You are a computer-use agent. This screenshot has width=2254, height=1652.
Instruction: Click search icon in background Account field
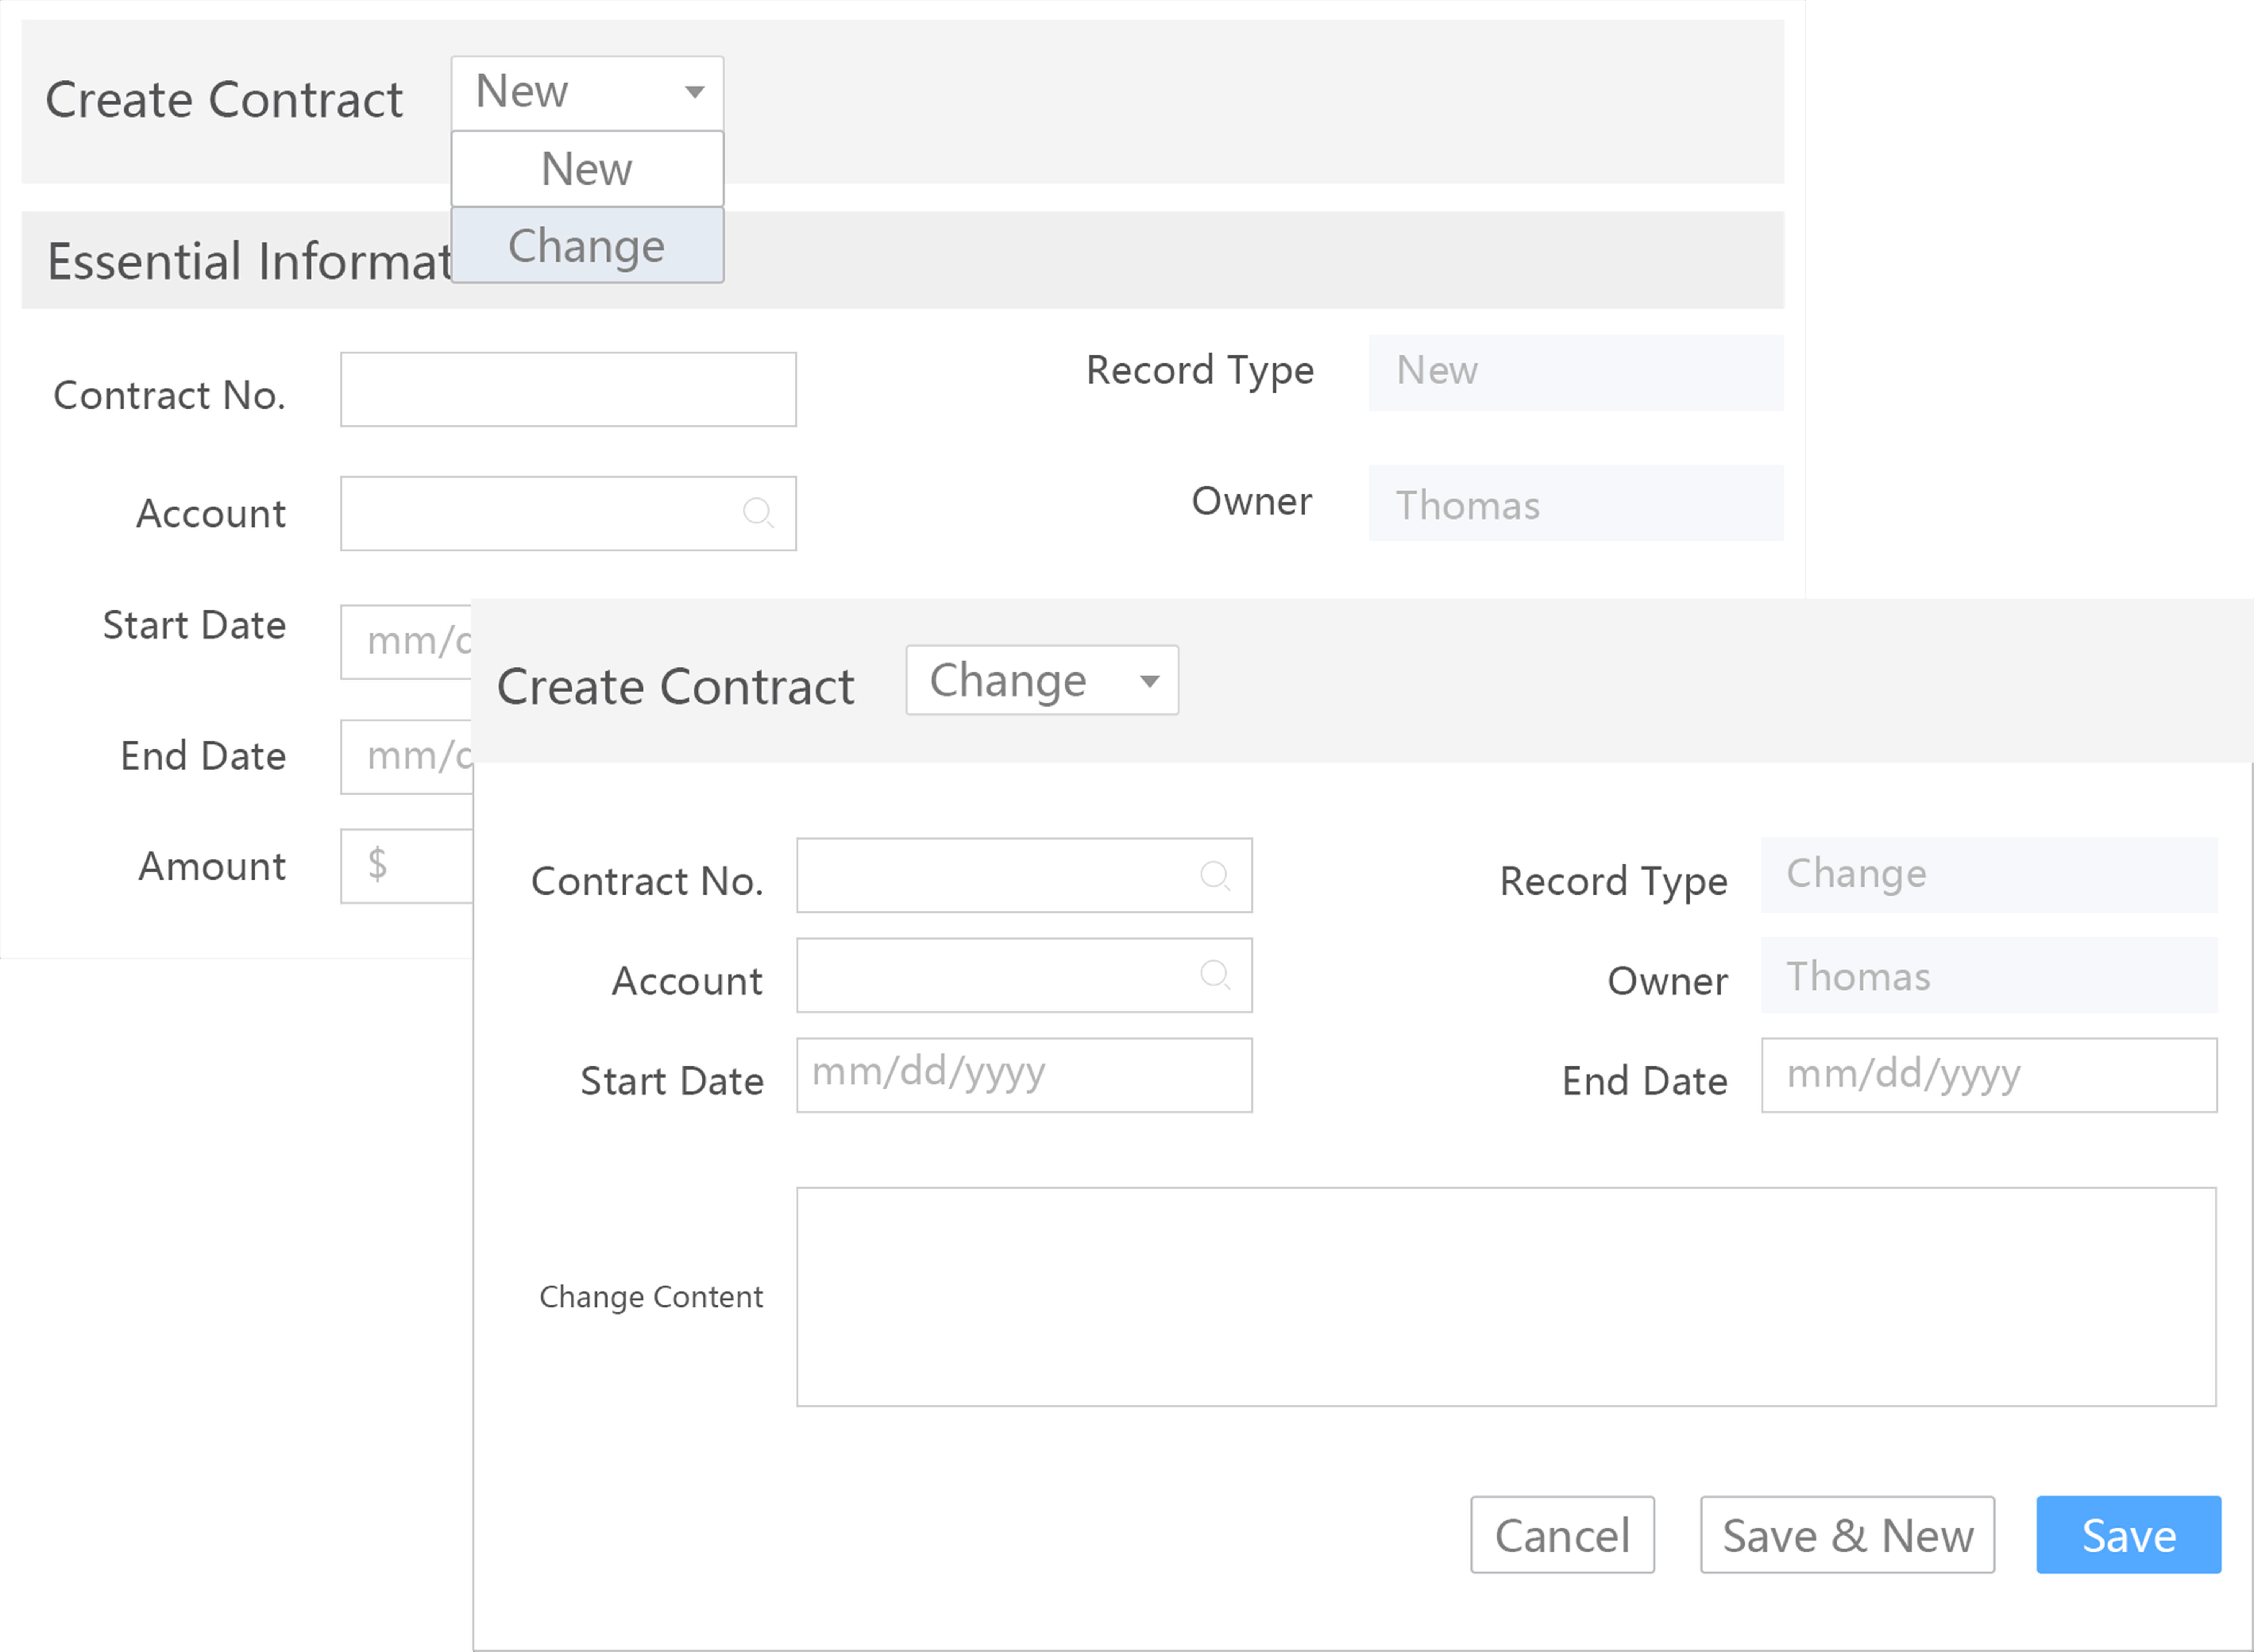pyautogui.click(x=758, y=513)
